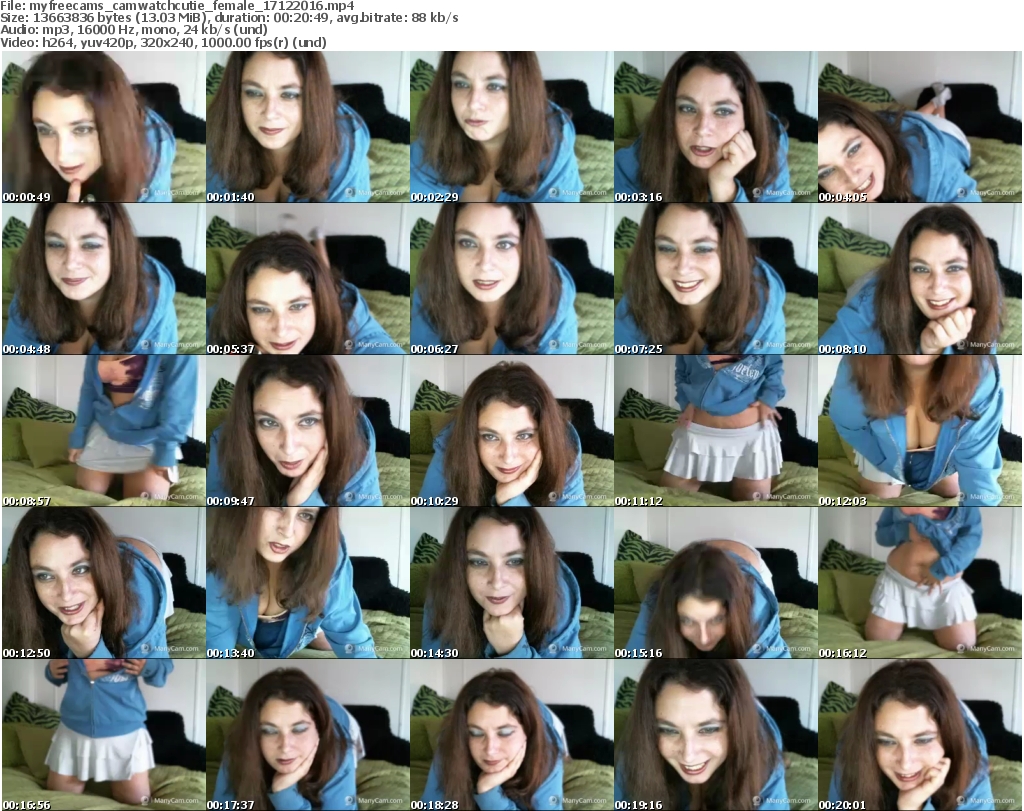Open the last frame at 00:20:01
Viewport: 1024px width, 811px height.
tap(919, 735)
